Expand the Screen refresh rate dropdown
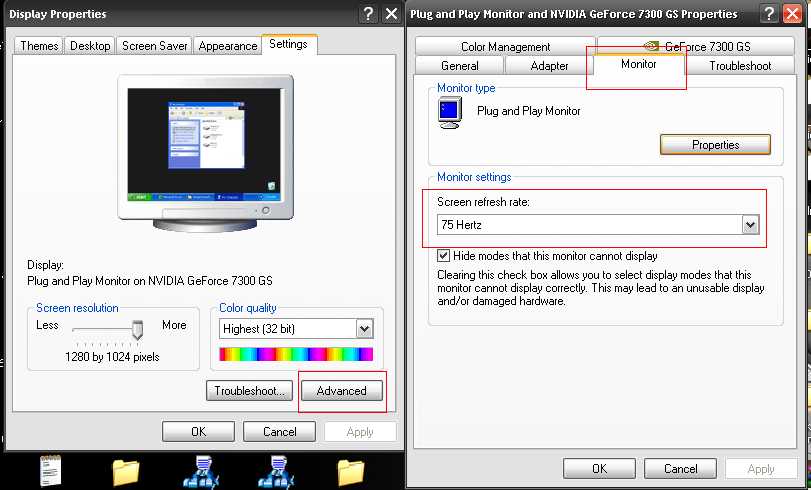The width and height of the screenshot is (811, 490). coord(750,226)
